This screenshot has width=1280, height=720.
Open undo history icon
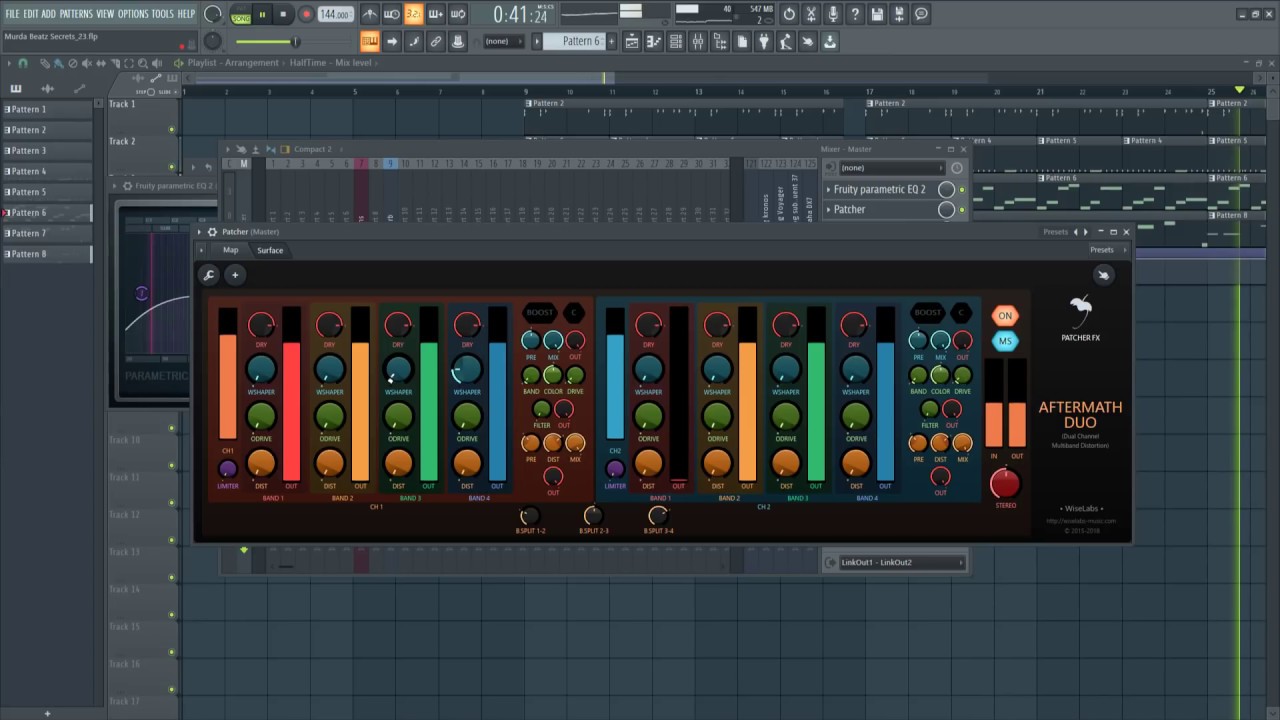click(x=789, y=14)
